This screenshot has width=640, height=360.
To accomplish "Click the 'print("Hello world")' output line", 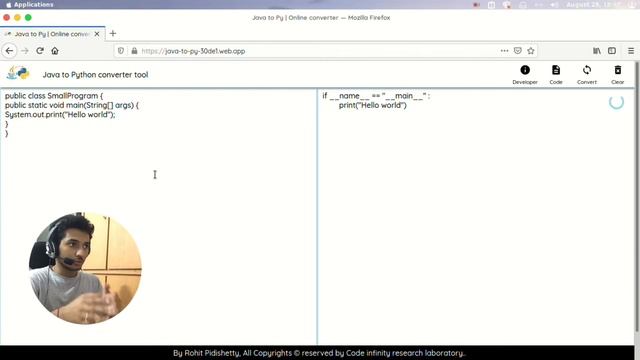I will [373, 105].
